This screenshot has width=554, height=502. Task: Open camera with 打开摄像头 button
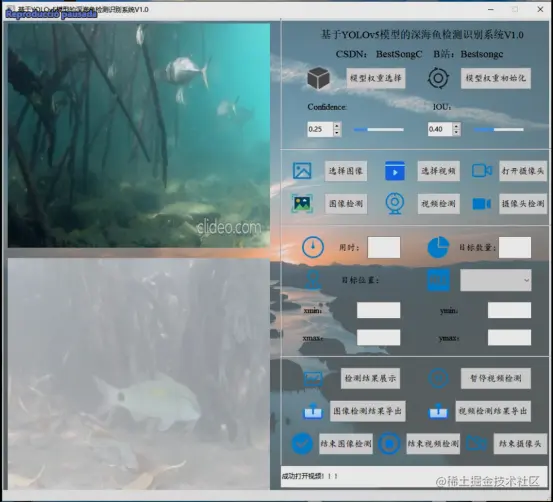pyautogui.click(x=523, y=171)
